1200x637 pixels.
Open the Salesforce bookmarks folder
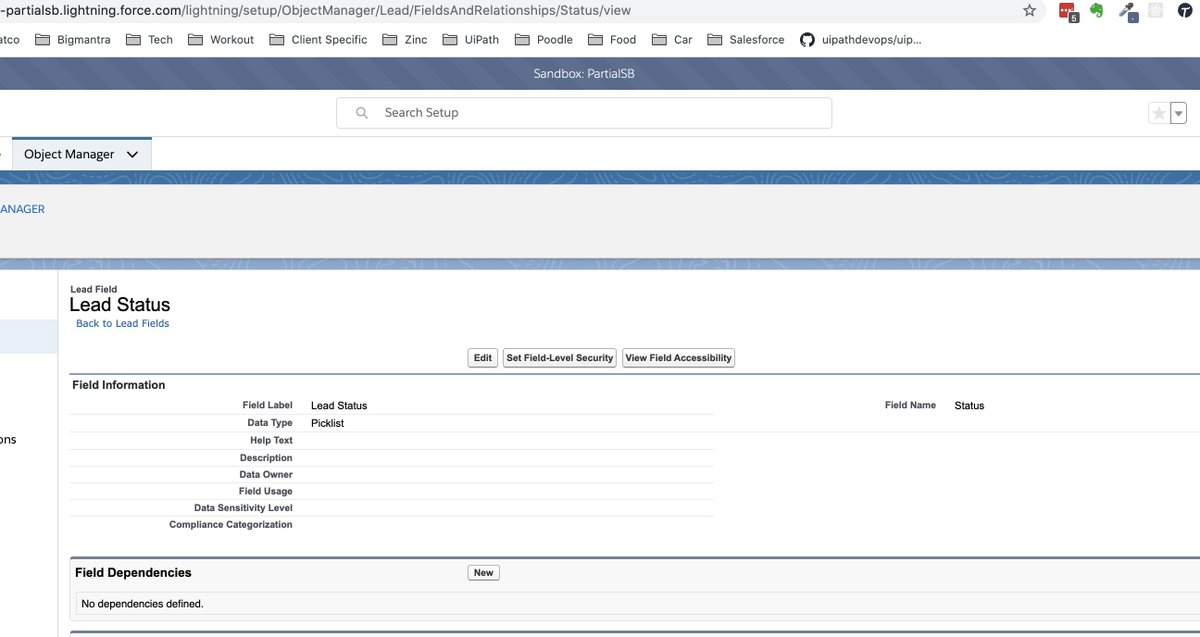(x=745, y=40)
